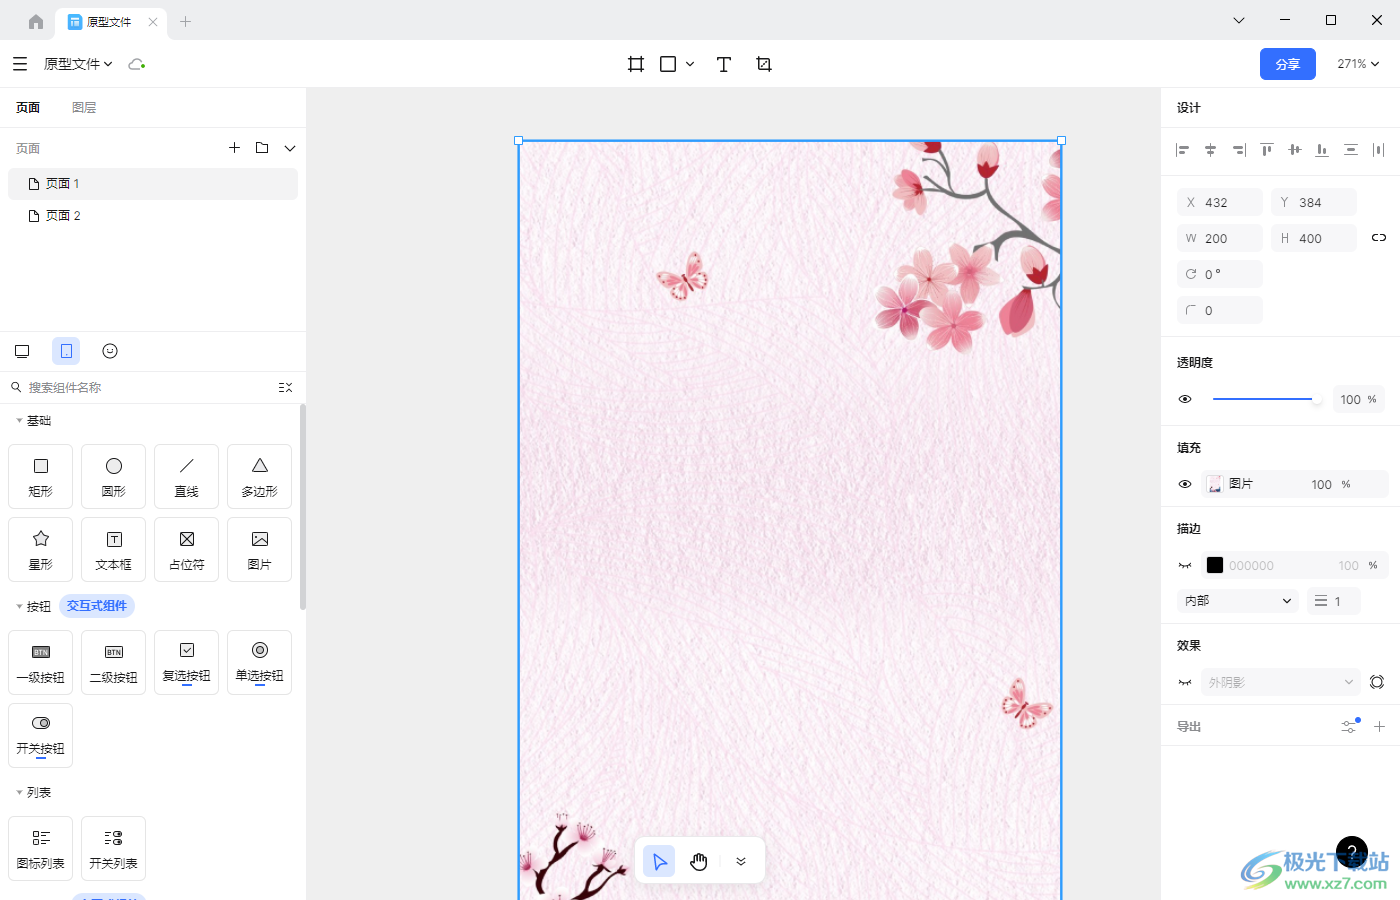Viewport: 1400px width, 900px height.
Task: Select the 原型文件 document tab
Action: 109,21
